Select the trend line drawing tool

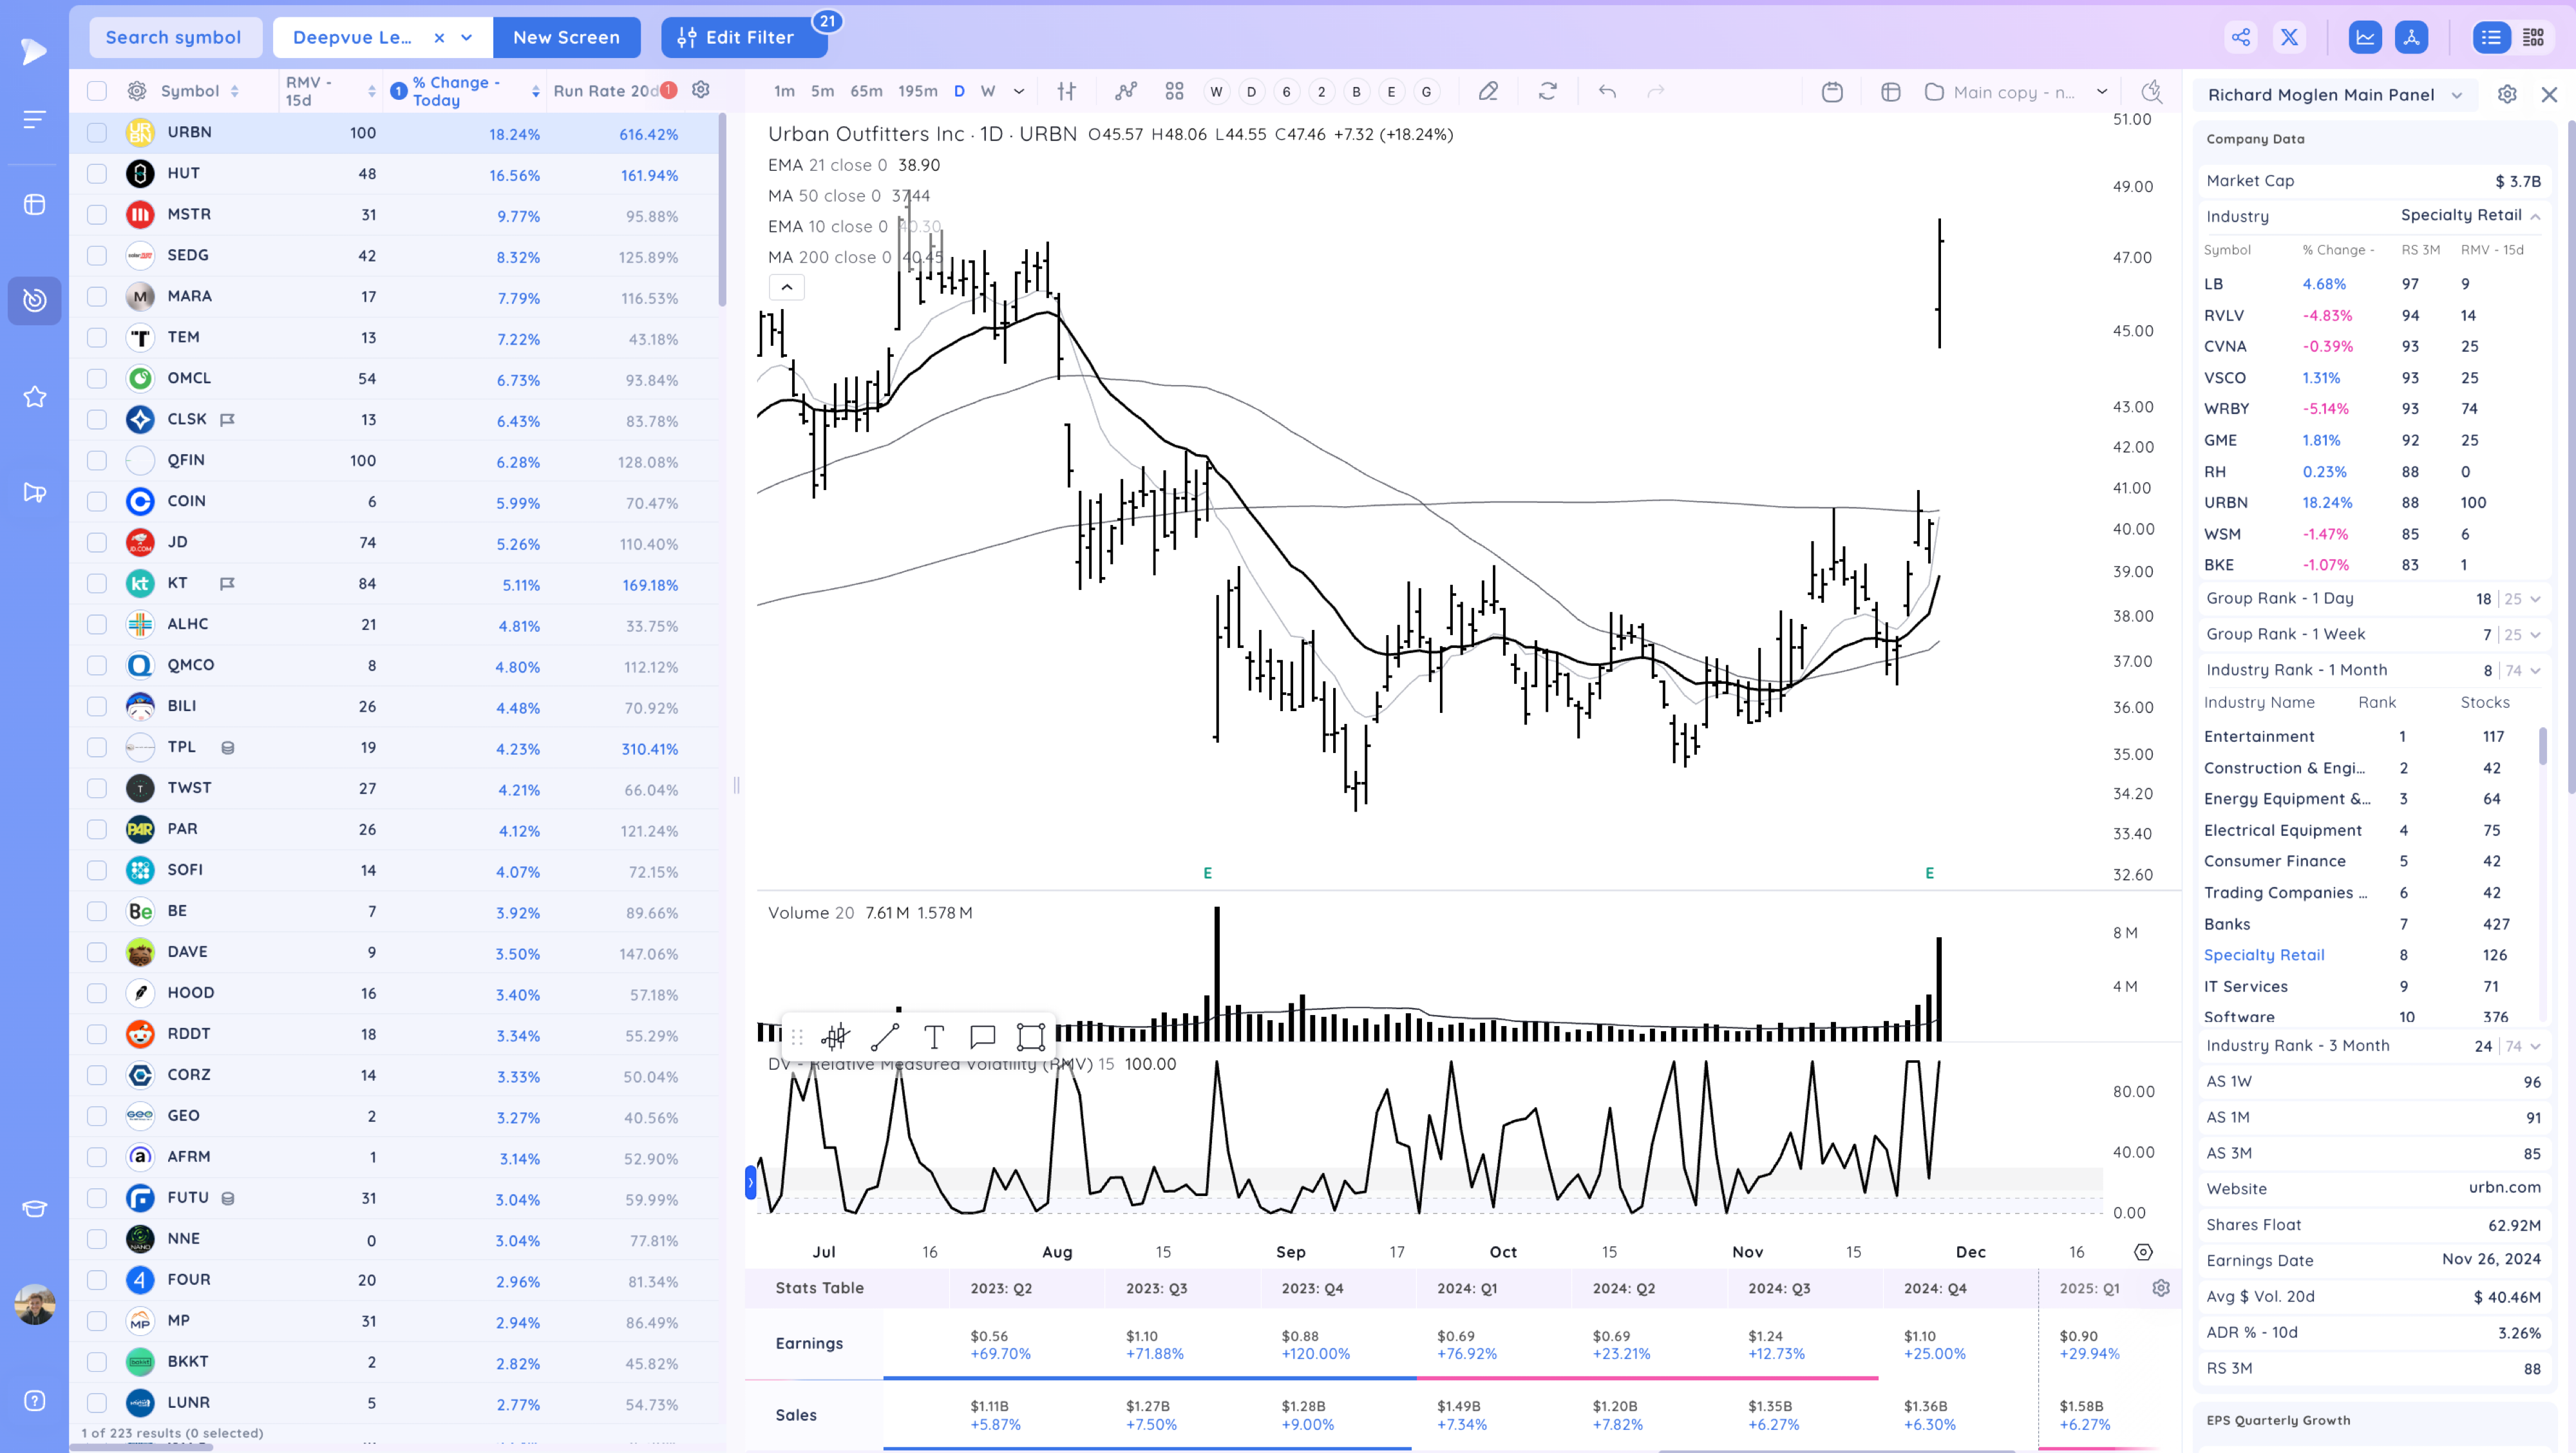coord(885,1036)
